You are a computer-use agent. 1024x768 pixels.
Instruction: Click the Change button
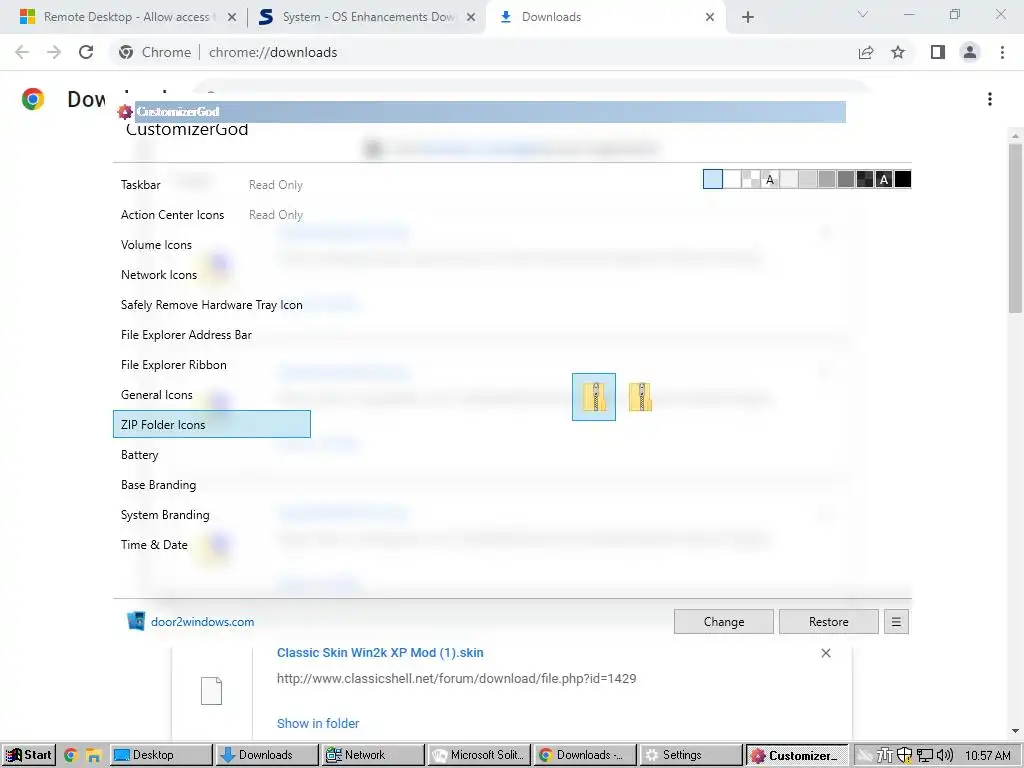tap(724, 622)
